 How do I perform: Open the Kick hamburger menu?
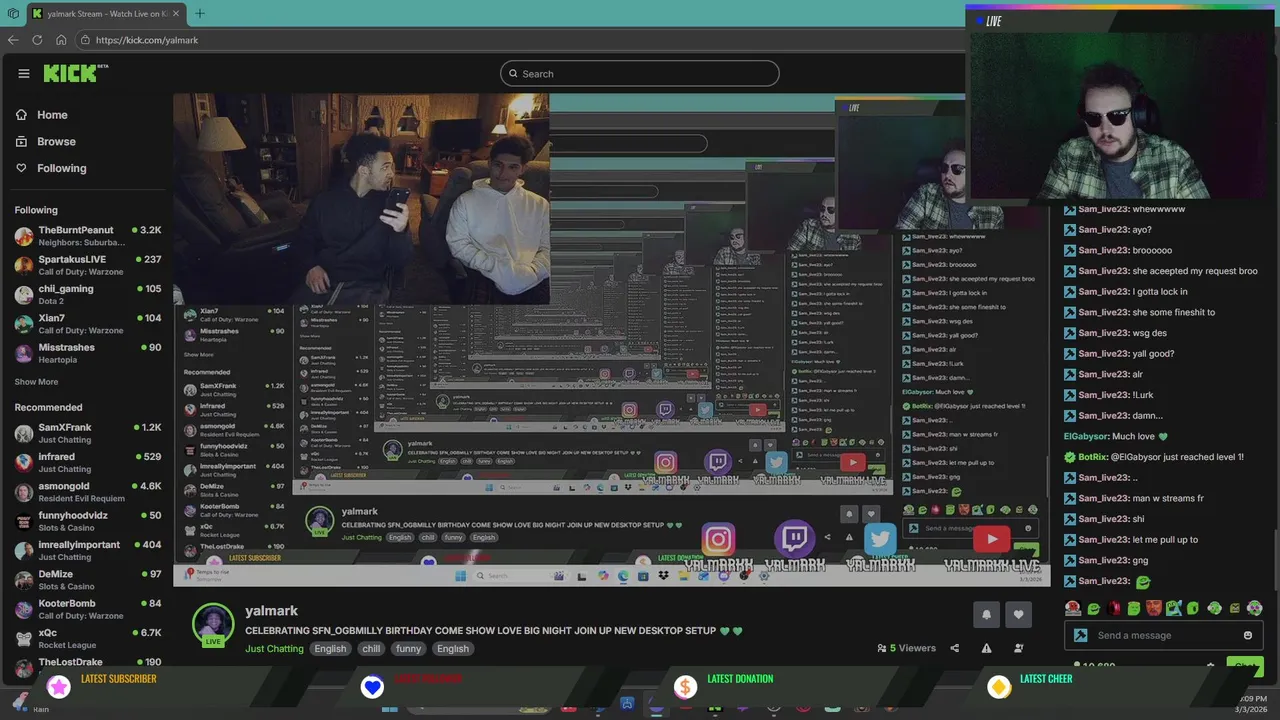[24, 73]
